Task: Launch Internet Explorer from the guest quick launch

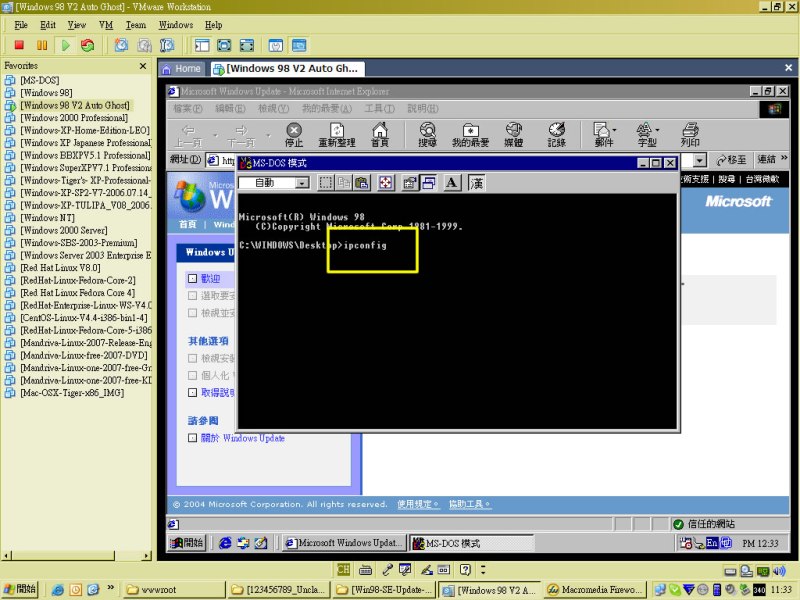Action: click(225, 543)
